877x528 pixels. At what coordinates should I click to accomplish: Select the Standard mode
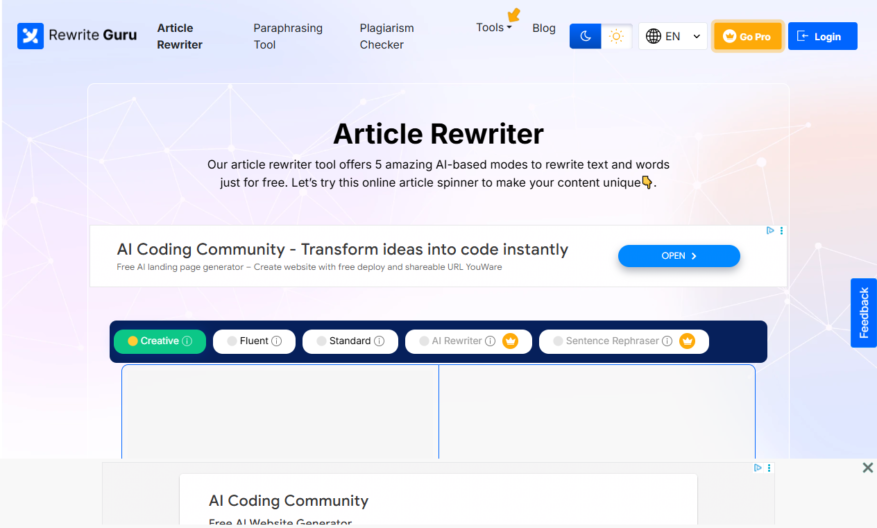click(350, 341)
